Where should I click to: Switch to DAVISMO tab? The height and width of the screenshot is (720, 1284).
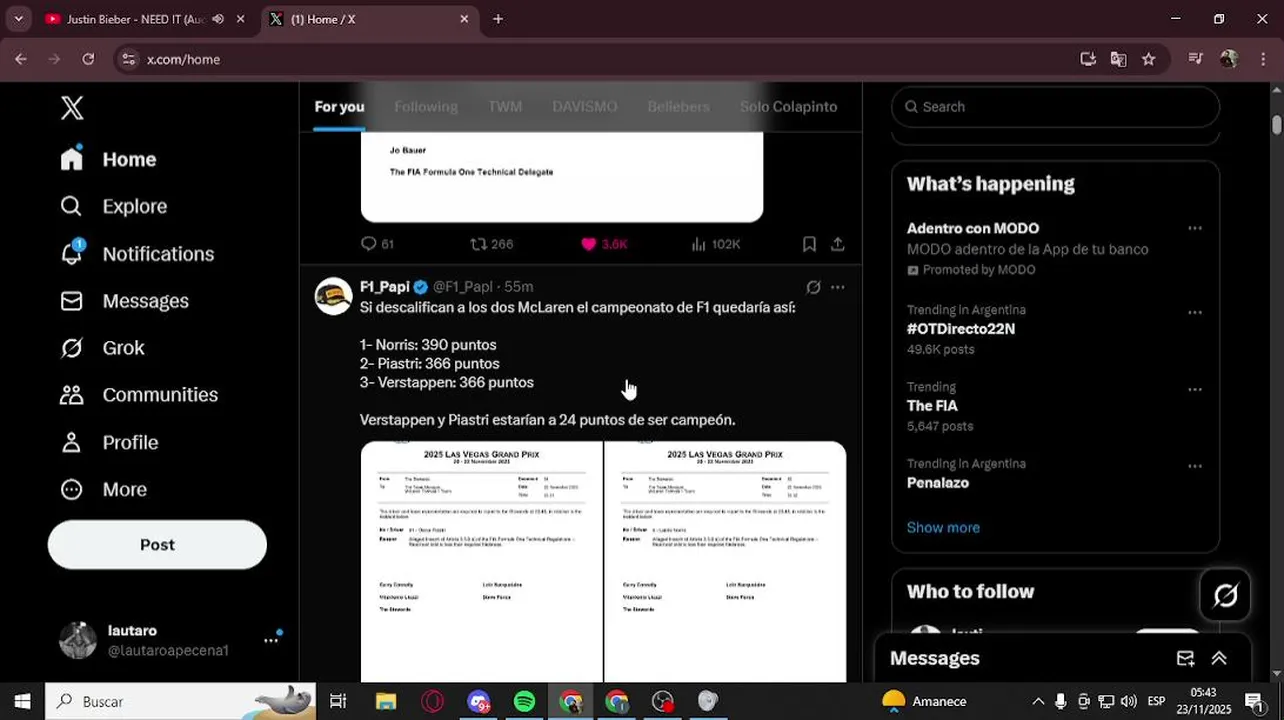point(585,106)
